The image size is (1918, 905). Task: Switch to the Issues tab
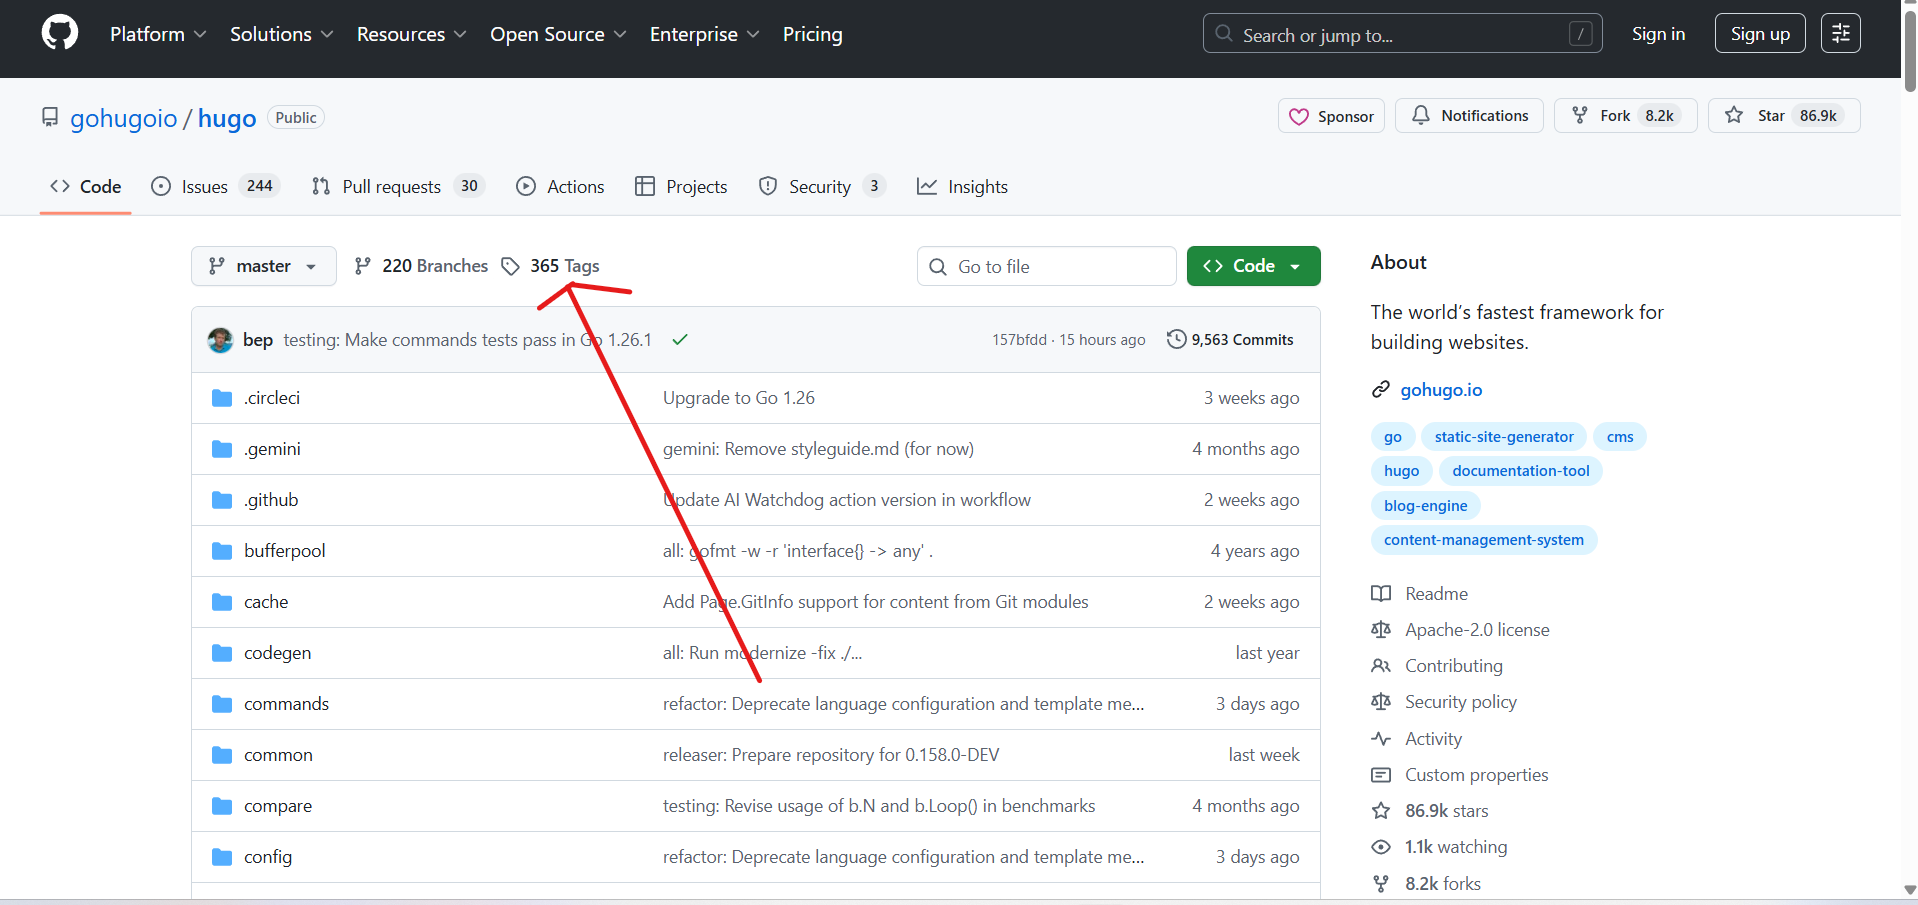point(204,187)
